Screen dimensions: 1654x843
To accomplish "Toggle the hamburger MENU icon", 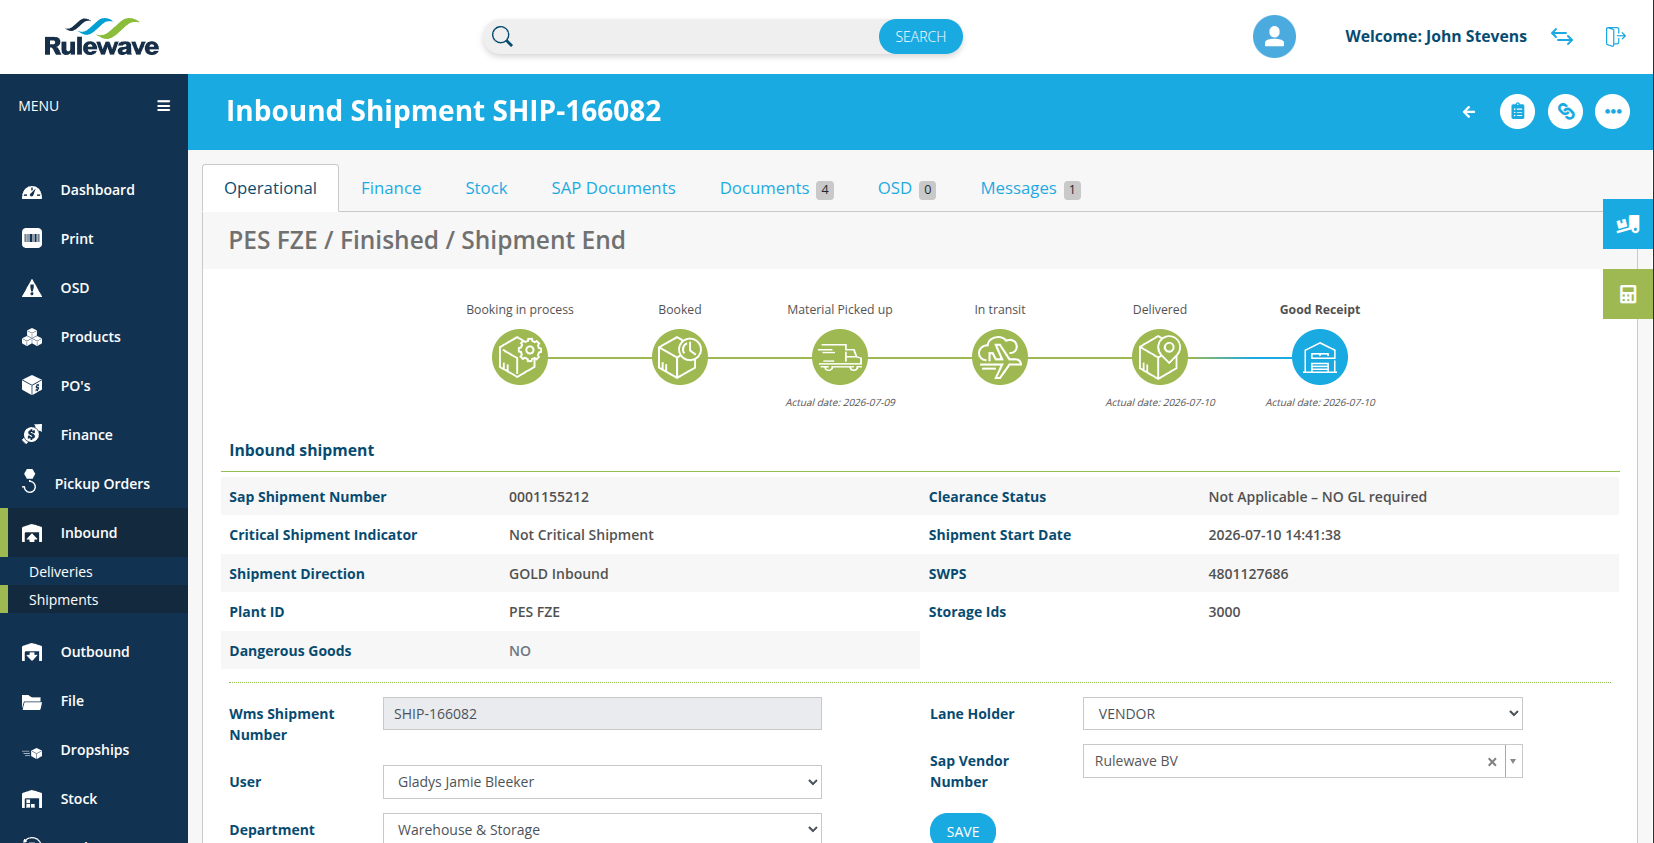I will [163, 106].
